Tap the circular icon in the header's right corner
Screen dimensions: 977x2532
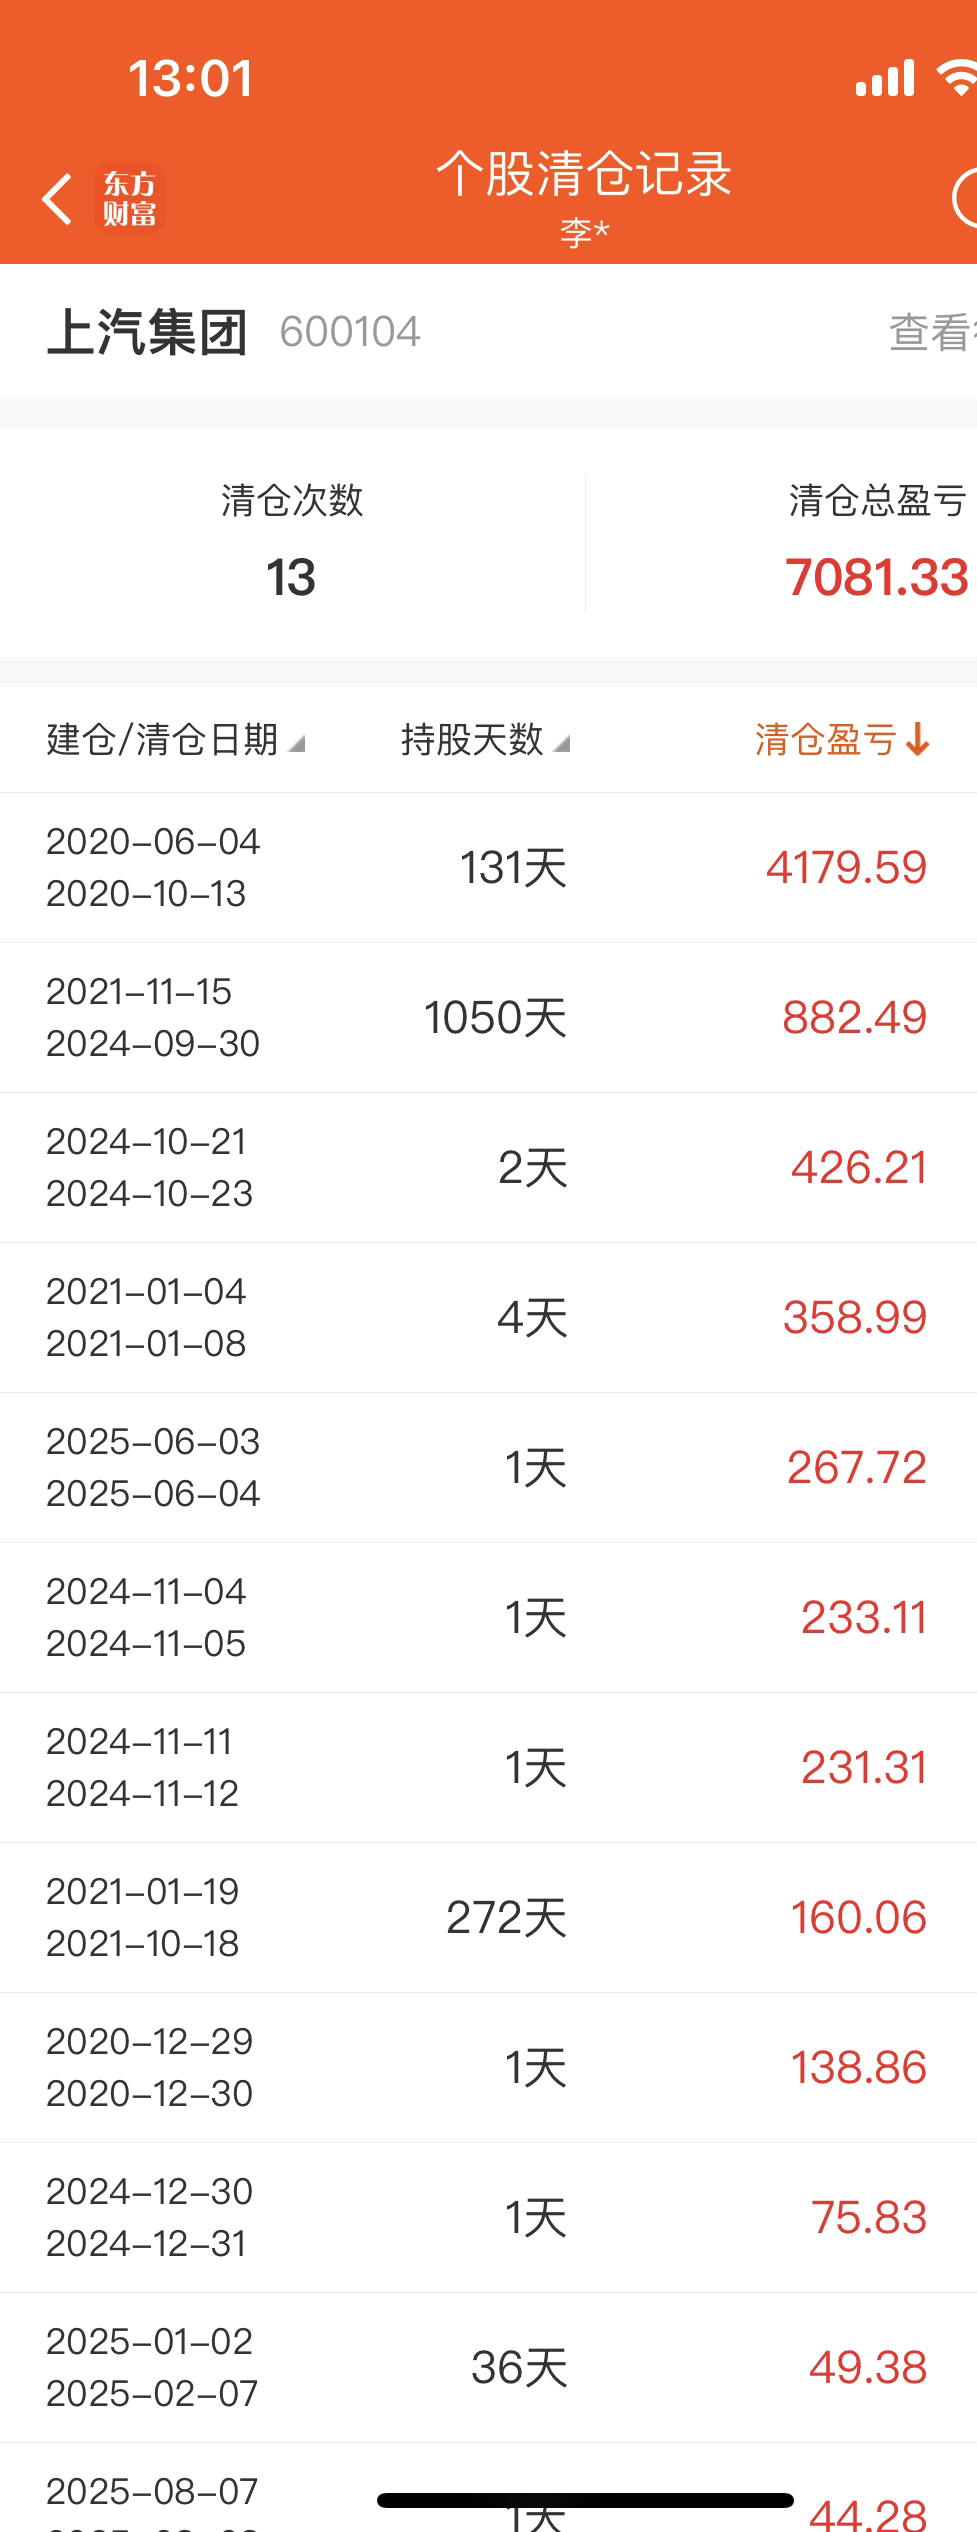click(966, 198)
